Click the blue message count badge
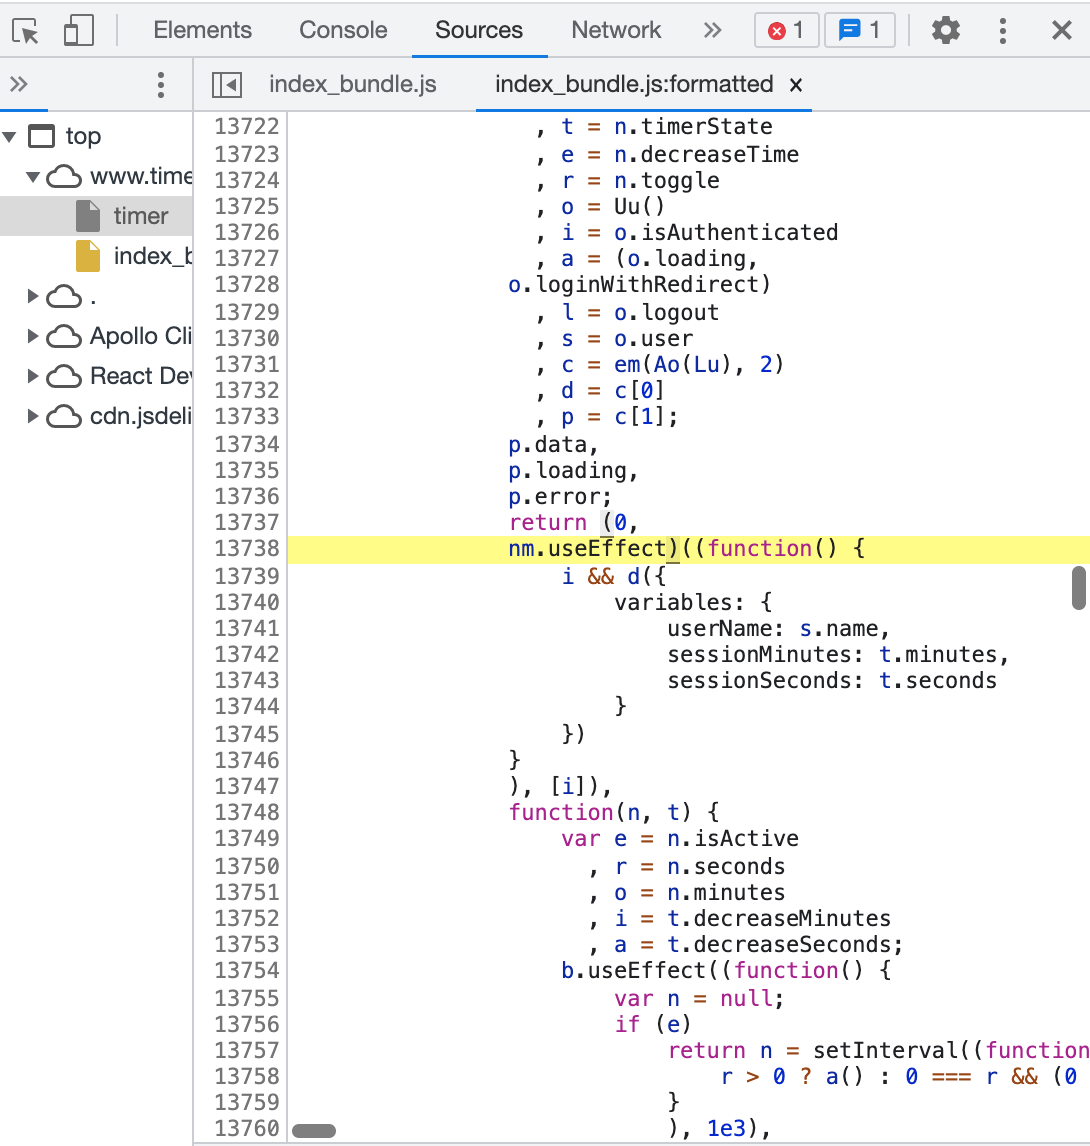Image resolution: width=1090 pixels, height=1146 pixels. (860, 31)
